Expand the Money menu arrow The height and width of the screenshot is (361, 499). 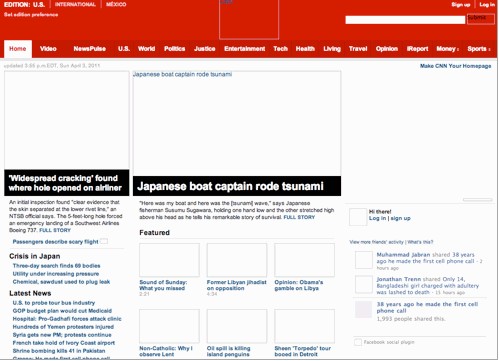[458, 49]
